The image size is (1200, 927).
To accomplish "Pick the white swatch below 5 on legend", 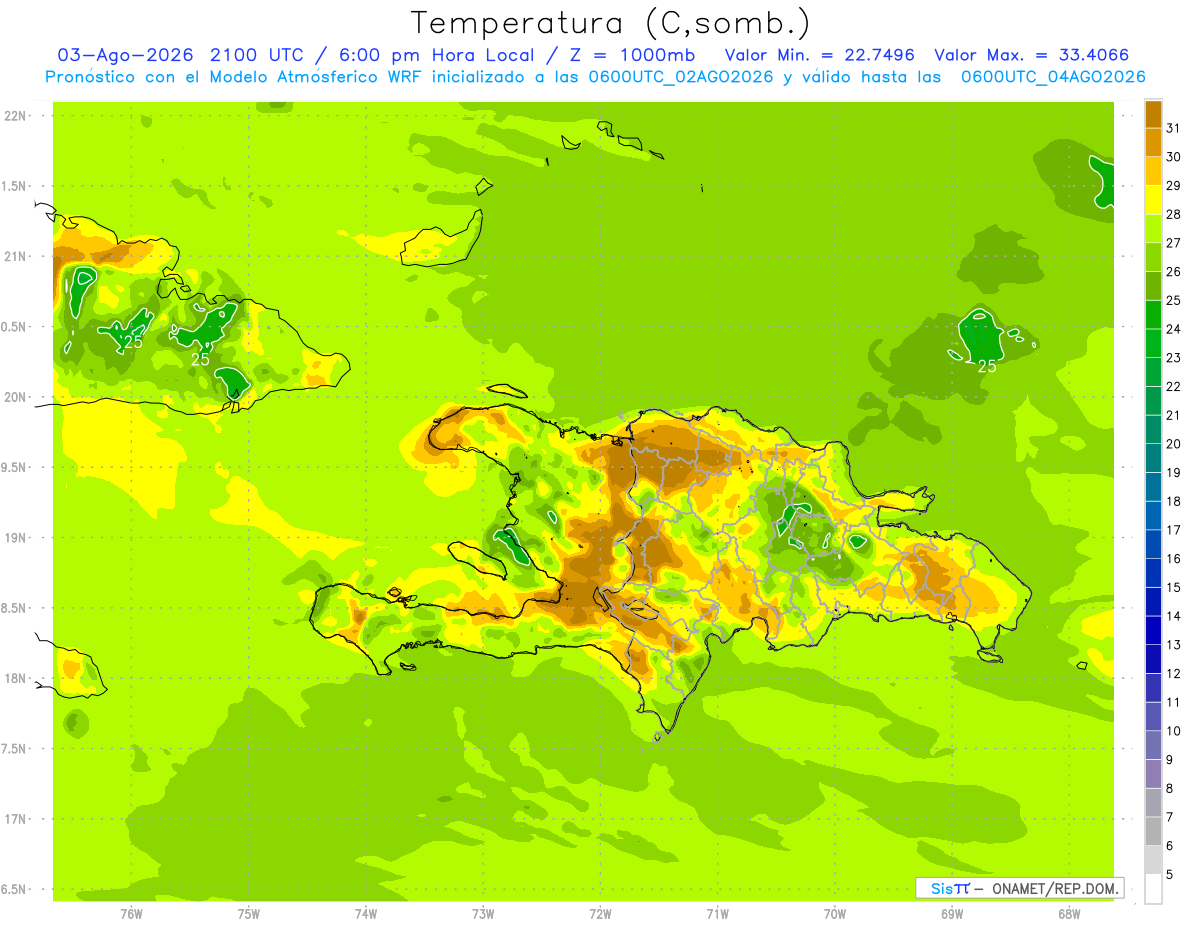I will [1153, 888].
